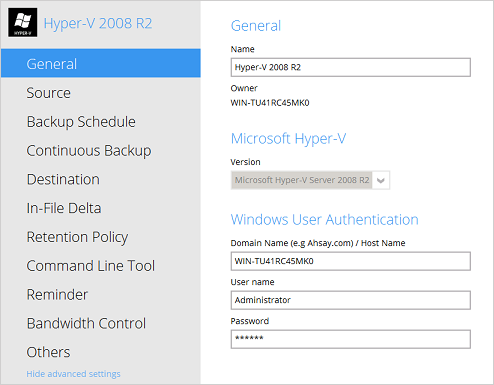This screenshot has height=385, width=494.
Task: Open Retention Policy settings
Action: pos(77,237)
